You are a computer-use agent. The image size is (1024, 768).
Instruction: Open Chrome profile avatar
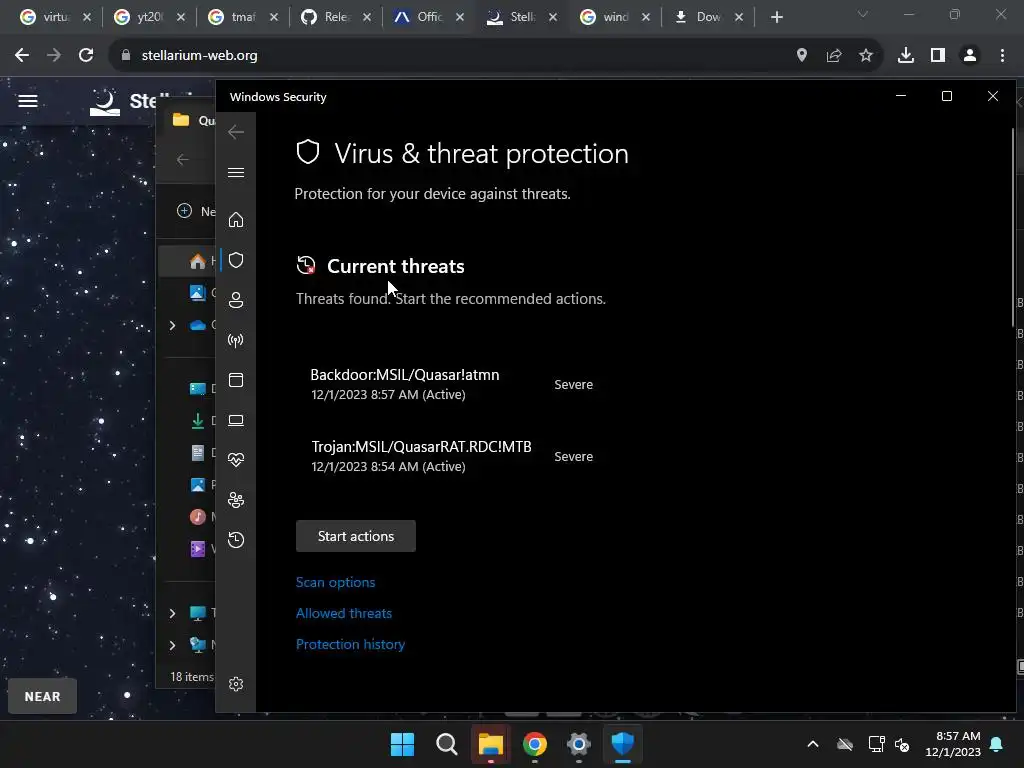970,56
